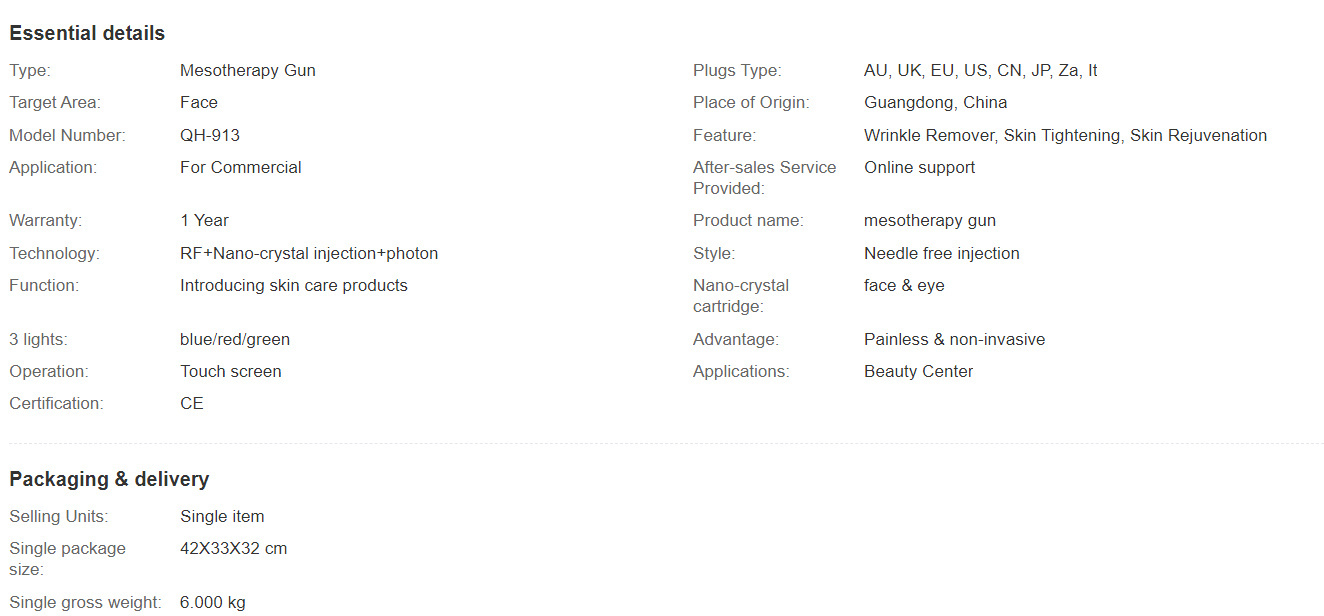The height and width of the screenshot is (616, 1324).
Task: Click the Touch screen operation value
Action: click(230, 371)
